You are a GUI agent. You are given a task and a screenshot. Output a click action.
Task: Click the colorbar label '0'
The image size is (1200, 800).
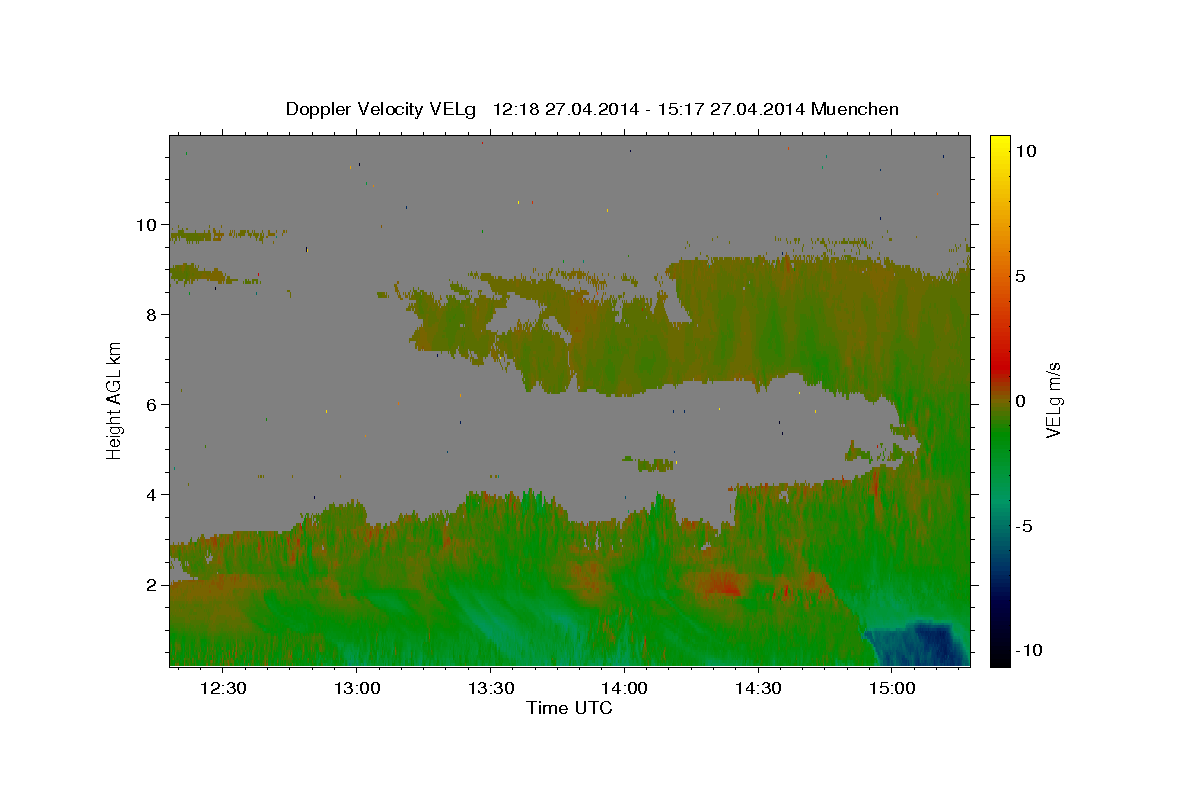coord(1020,400)
